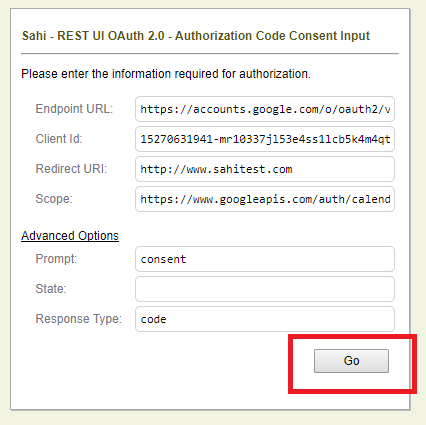Click the Response Type label
The image size is (426, 425).
tap(79, 319)
